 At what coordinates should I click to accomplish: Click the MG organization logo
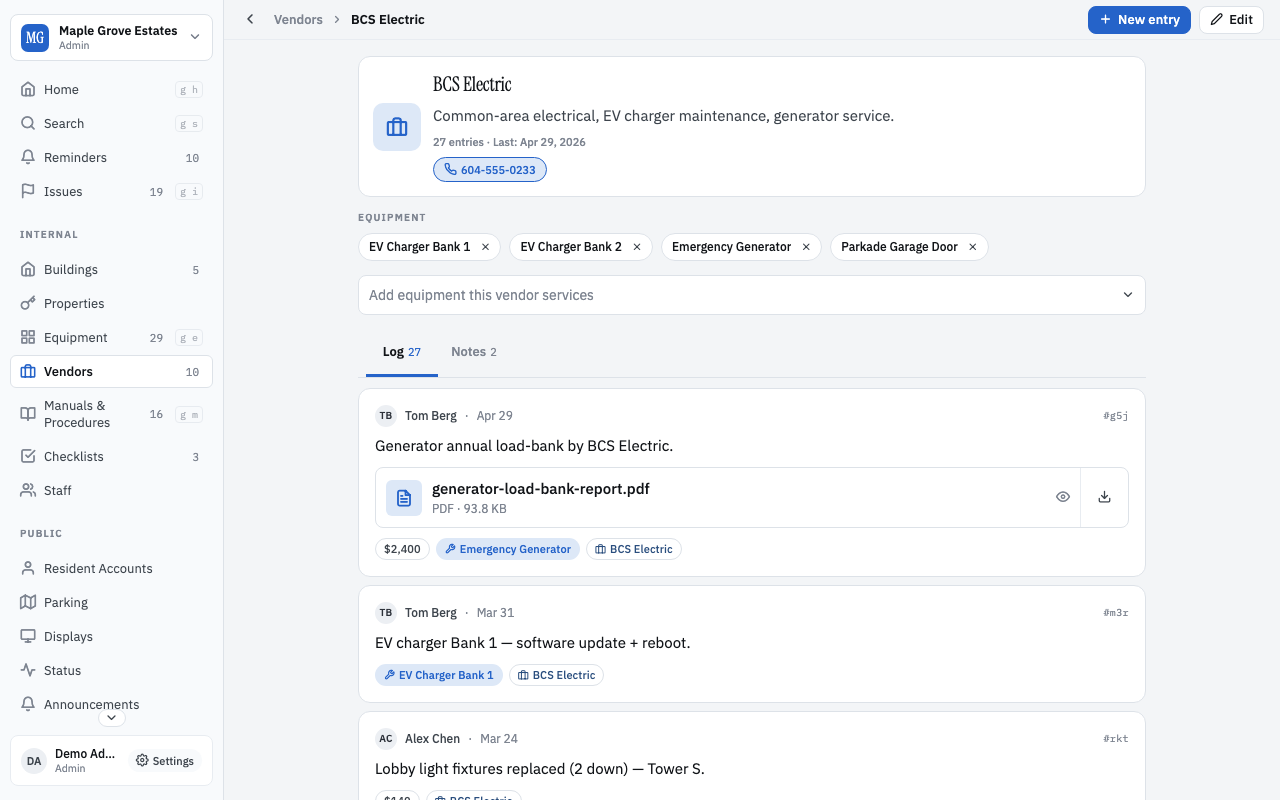[35, 38]
